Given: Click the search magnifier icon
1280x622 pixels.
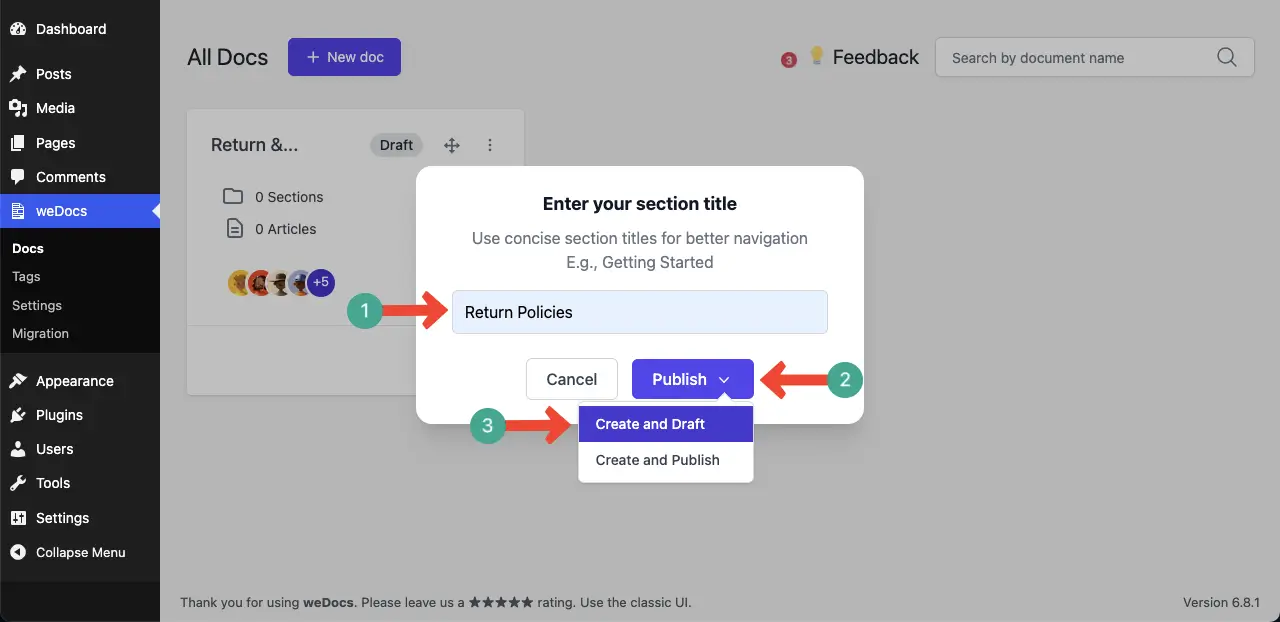Looking at the screenshot, I should (x=1227, y=57).
